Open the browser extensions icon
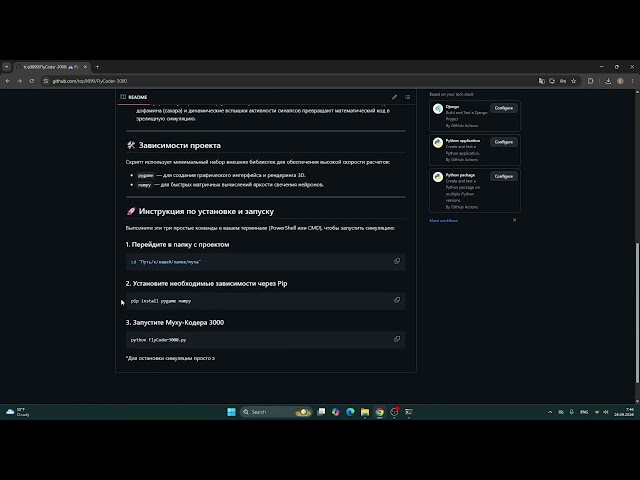This screenshot has height=480, width=640. coord(590,81)
